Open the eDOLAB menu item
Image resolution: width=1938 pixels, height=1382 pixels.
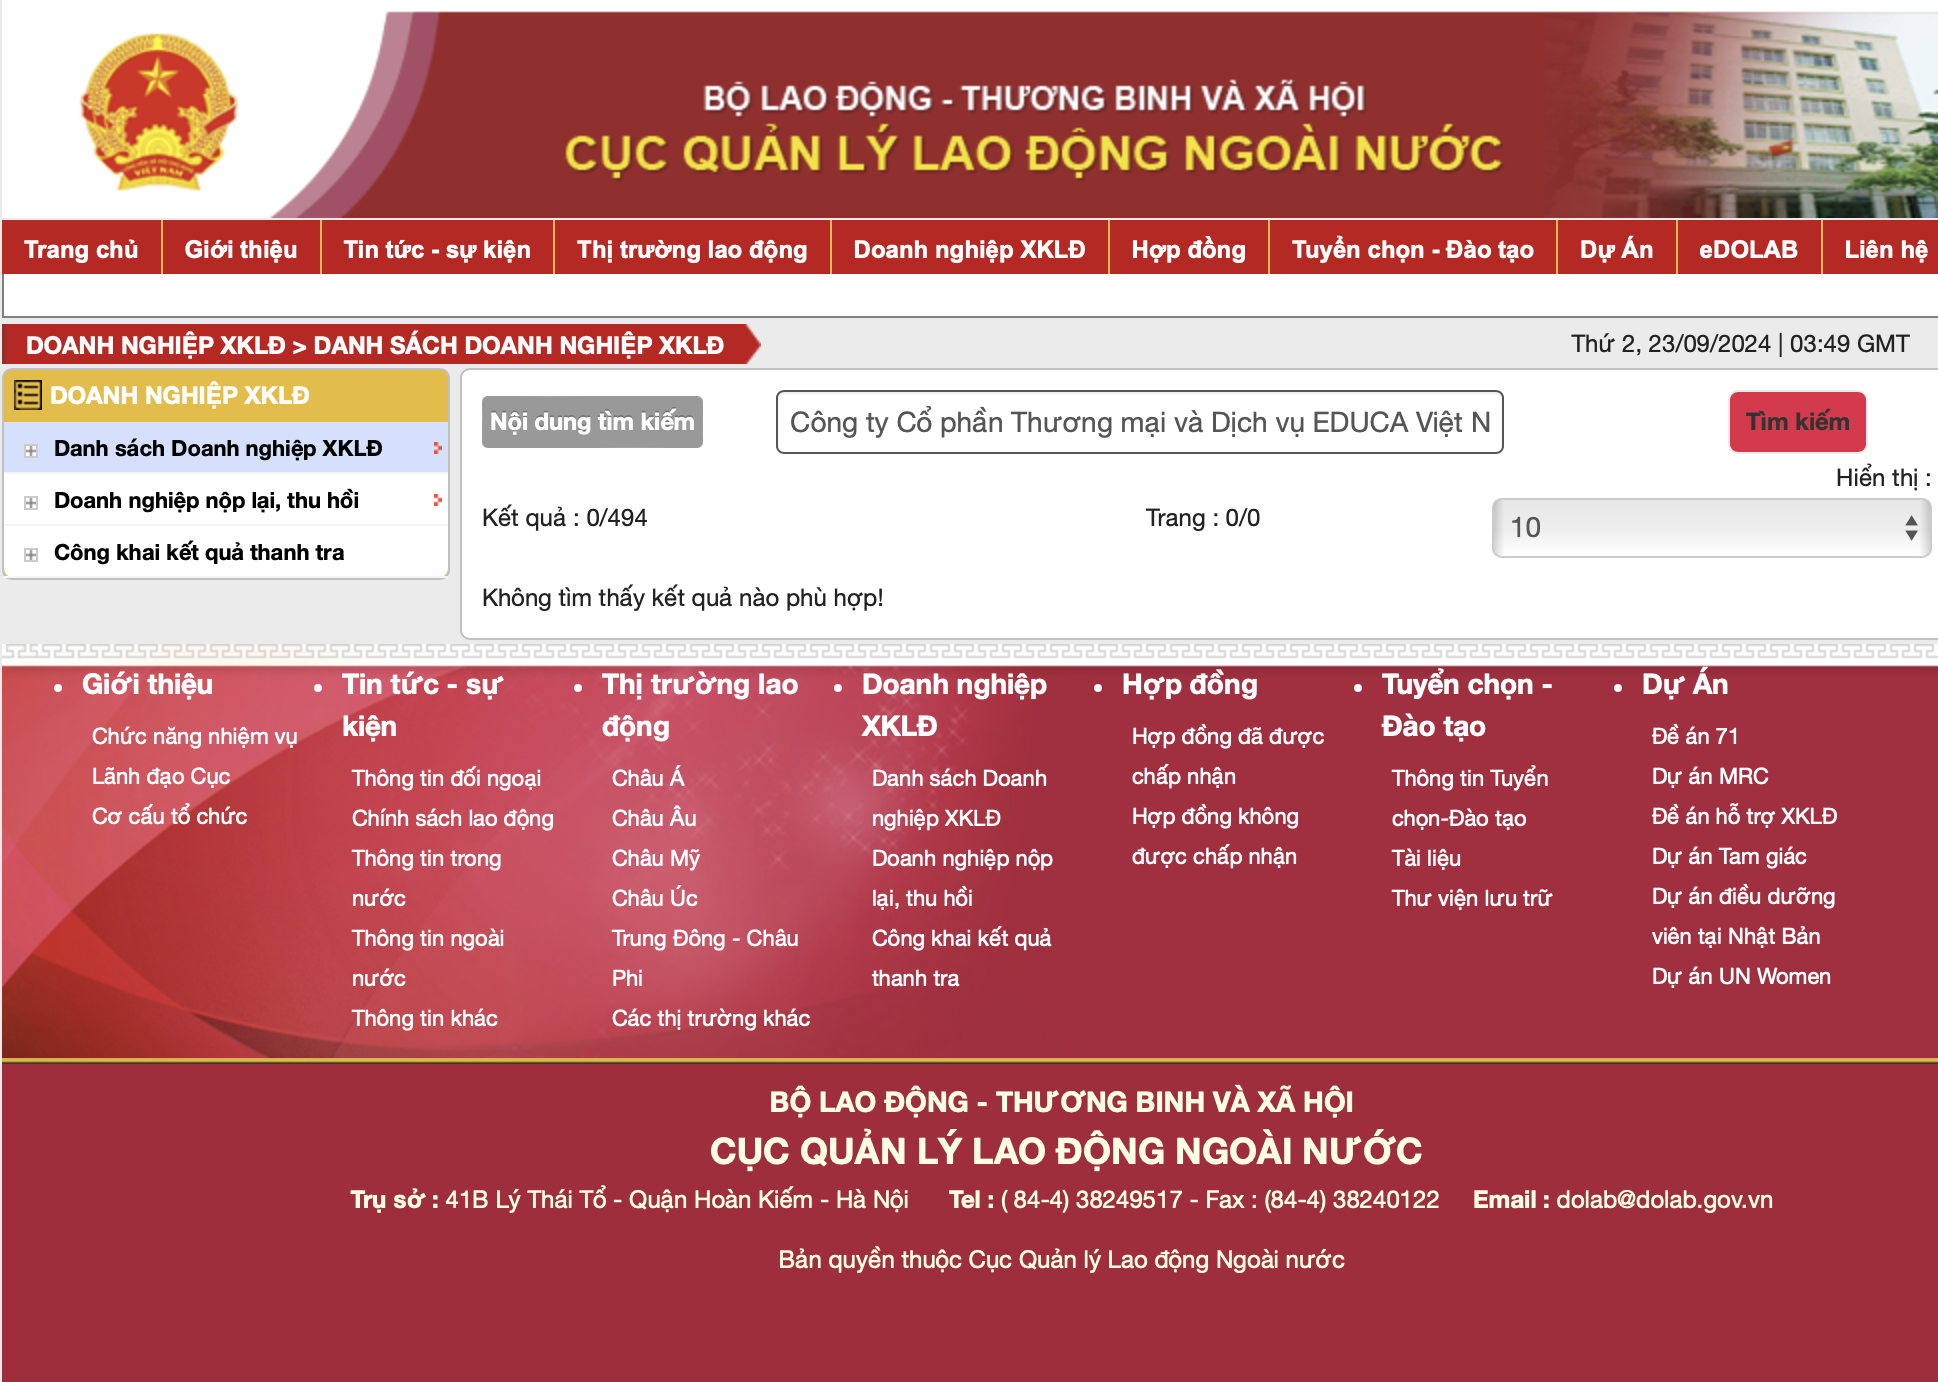pyautogui.click(x=1747, y=250)
